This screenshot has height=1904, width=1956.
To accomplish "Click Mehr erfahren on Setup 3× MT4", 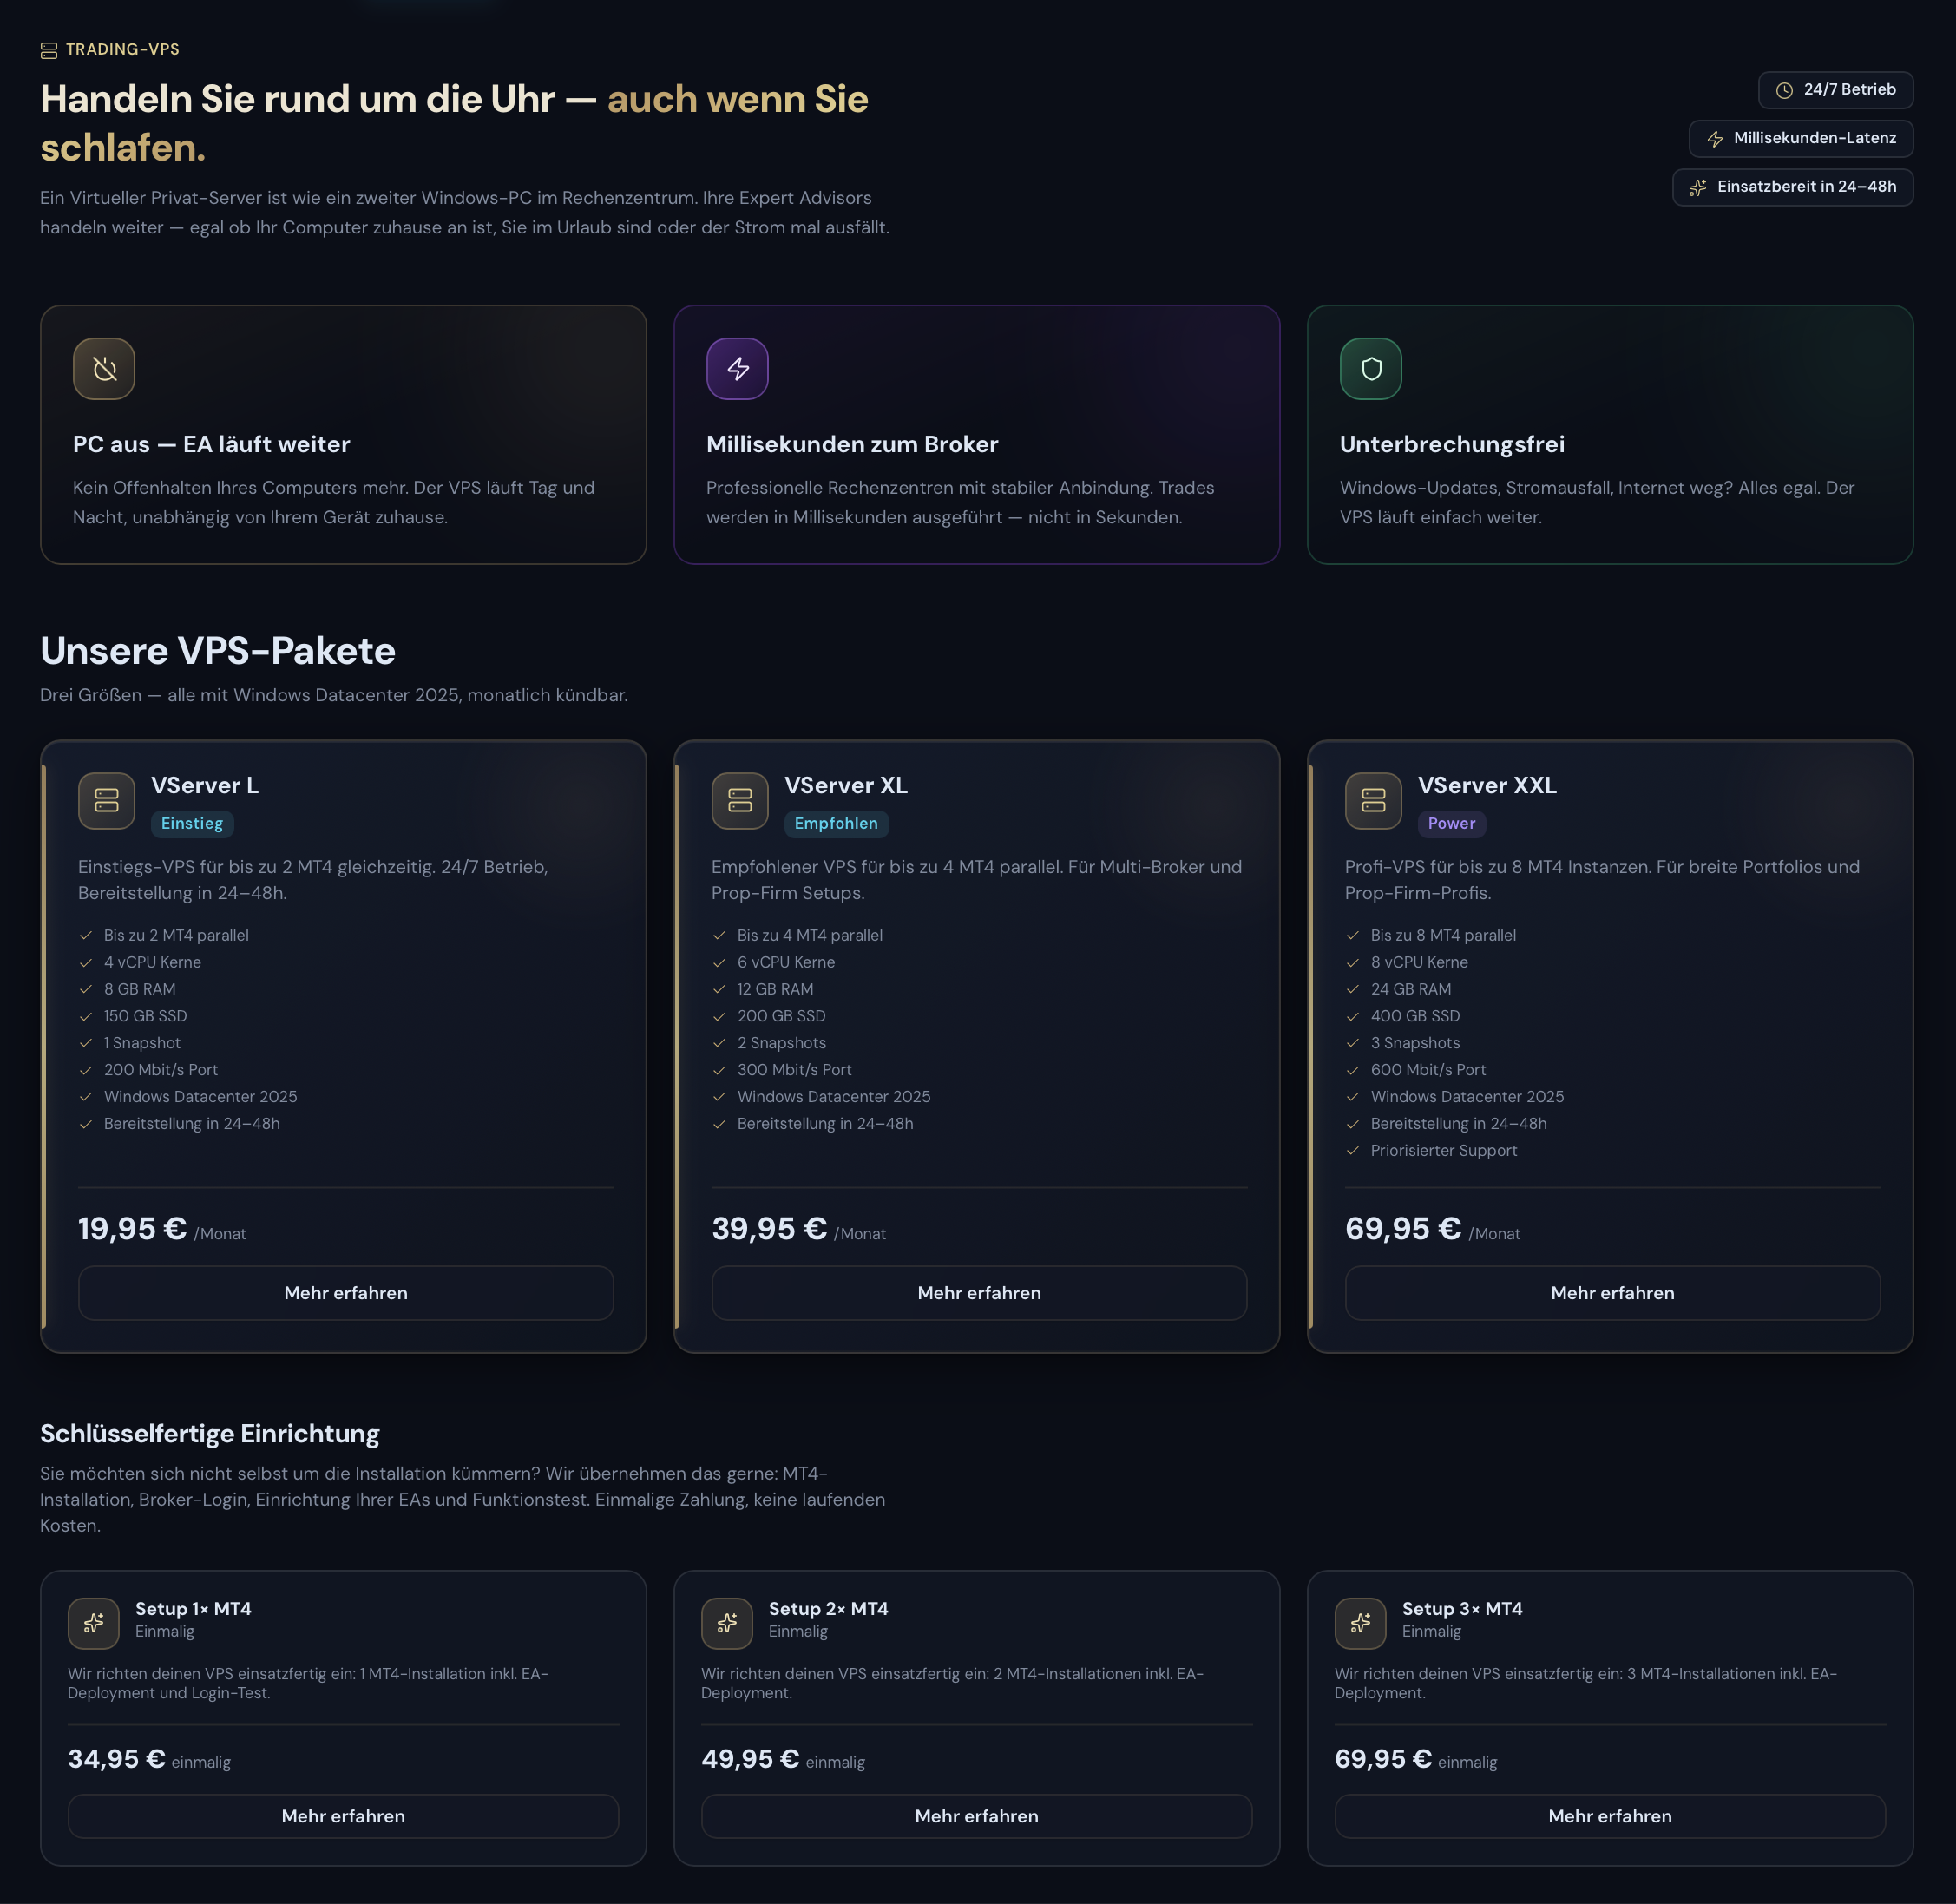I will [x=1610, y=1816].
